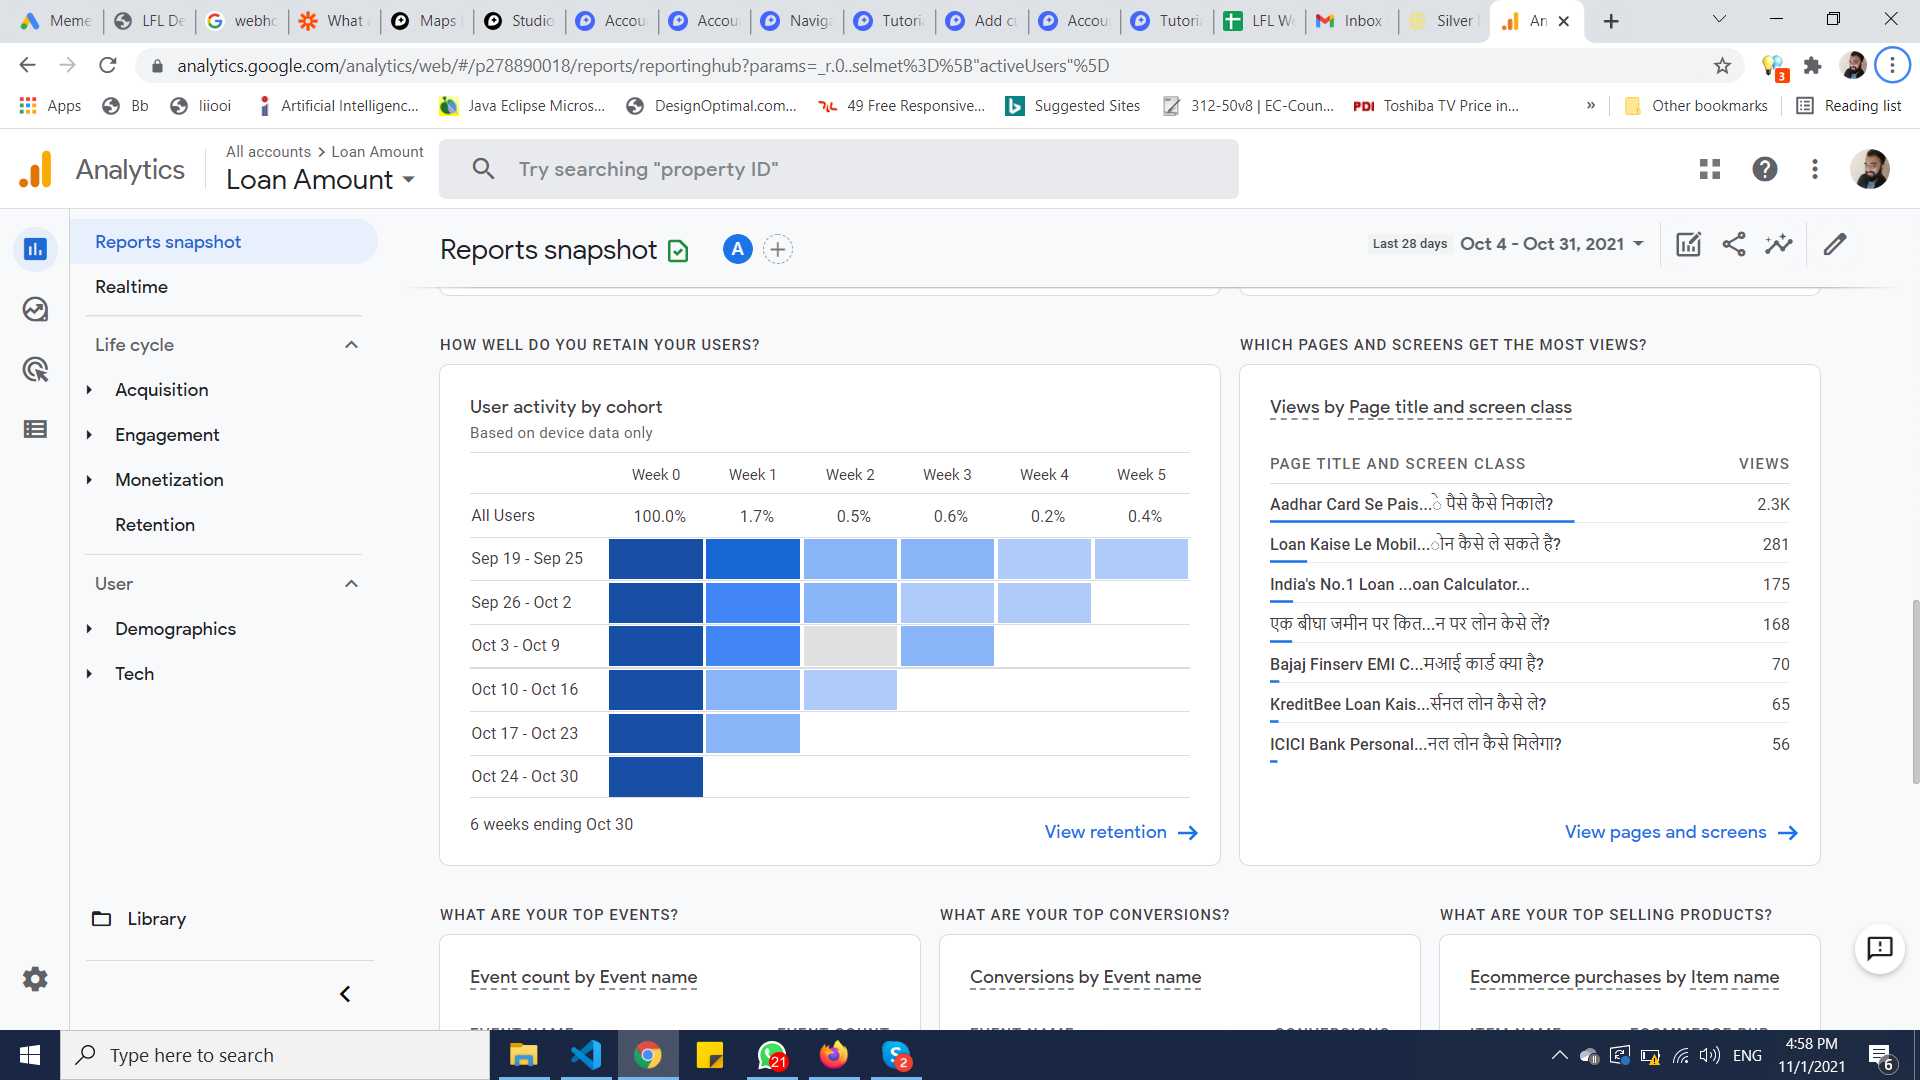This screenshot has width=1920, height=1080.
Task: Open WhatsApp from the taskbar
Action: [x=772, y=1055]
